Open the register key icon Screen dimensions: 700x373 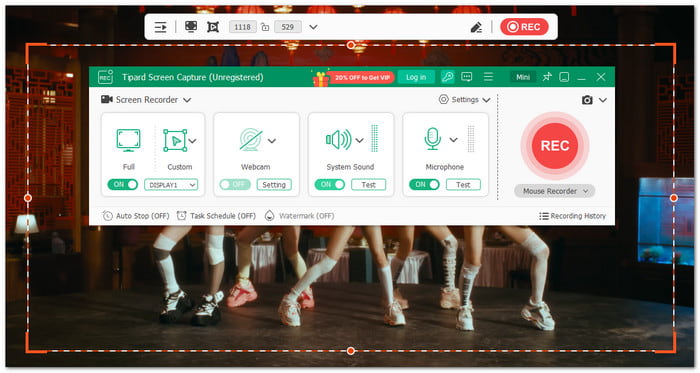[447, 77]
